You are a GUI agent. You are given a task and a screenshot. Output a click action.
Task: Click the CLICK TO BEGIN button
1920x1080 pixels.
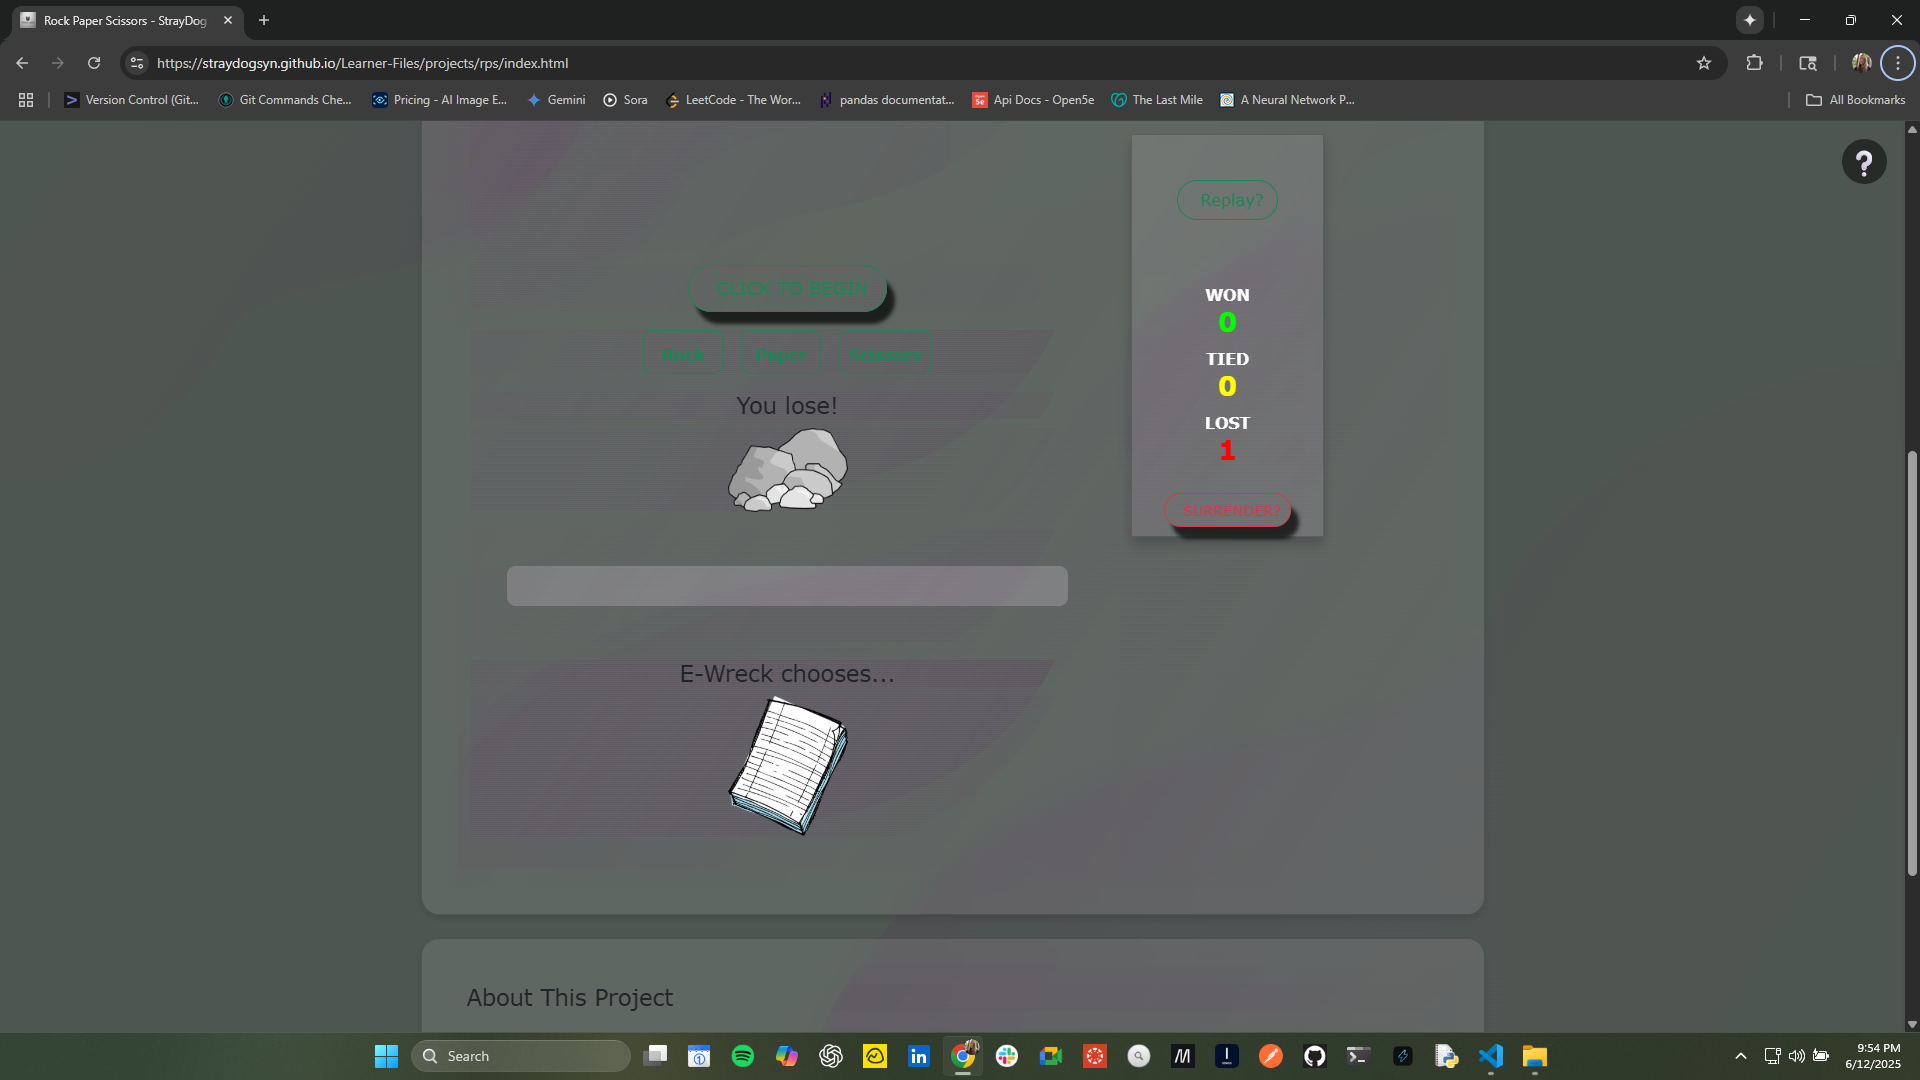788,289
